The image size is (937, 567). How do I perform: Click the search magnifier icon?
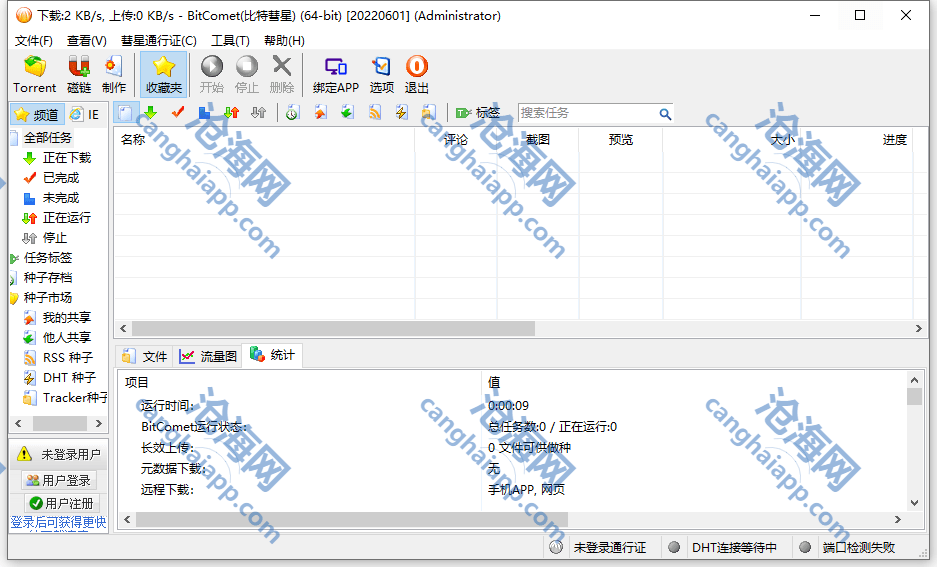(x=665, y=114)
